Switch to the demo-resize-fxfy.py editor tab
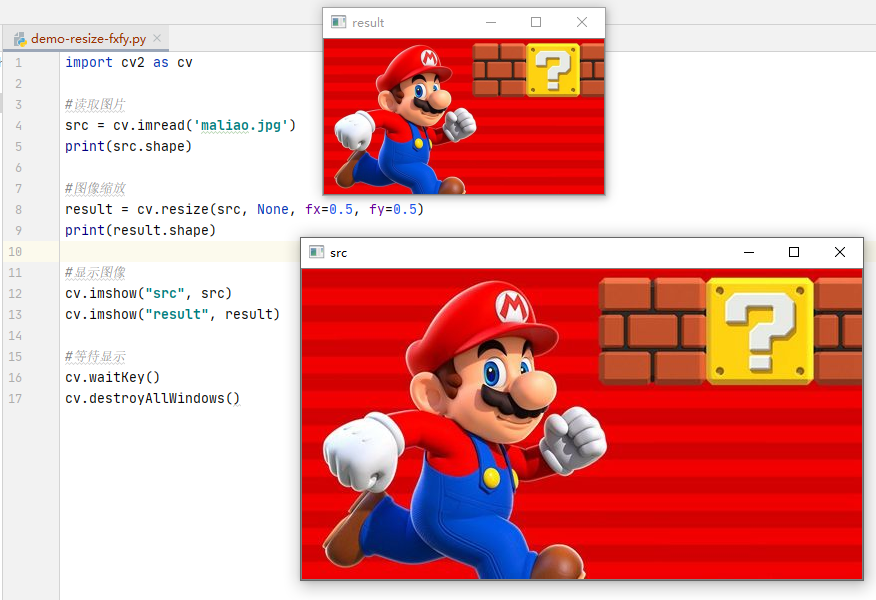This screenshot has width=876, height=600. point(88,39)
